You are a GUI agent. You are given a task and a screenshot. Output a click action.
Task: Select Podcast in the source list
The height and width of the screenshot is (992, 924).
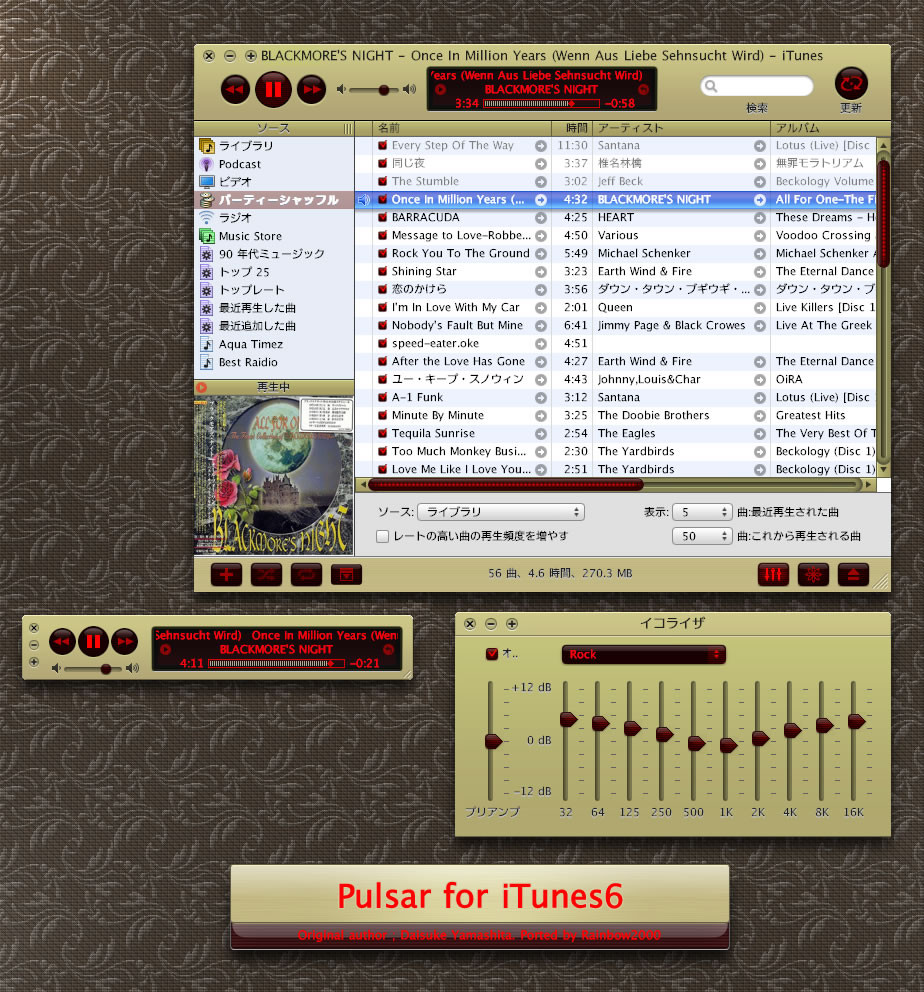(x=274, y=164)
